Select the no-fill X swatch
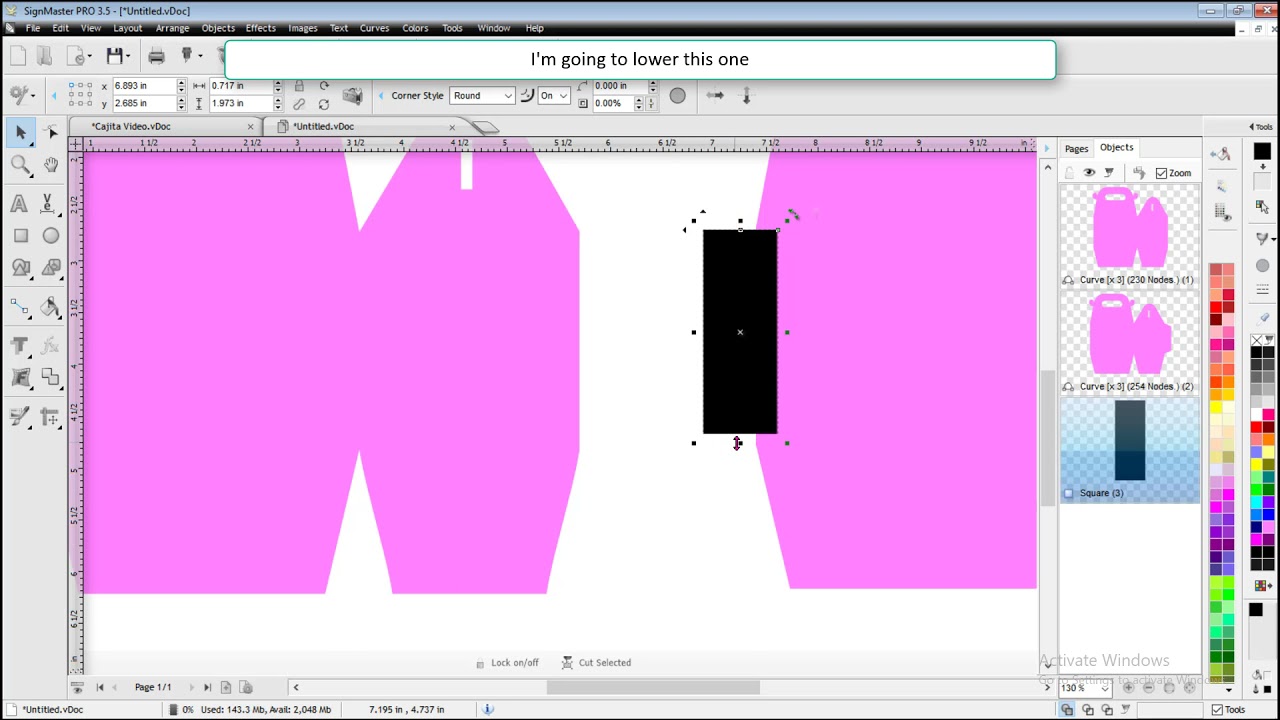The image size is (1280, 720). (1257, 341)
